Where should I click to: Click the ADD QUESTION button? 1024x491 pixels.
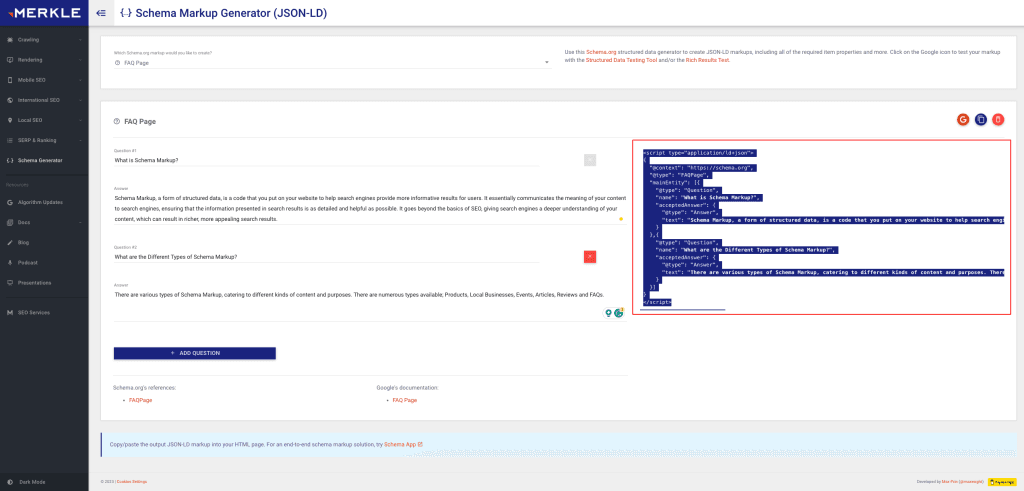[195, 353]
